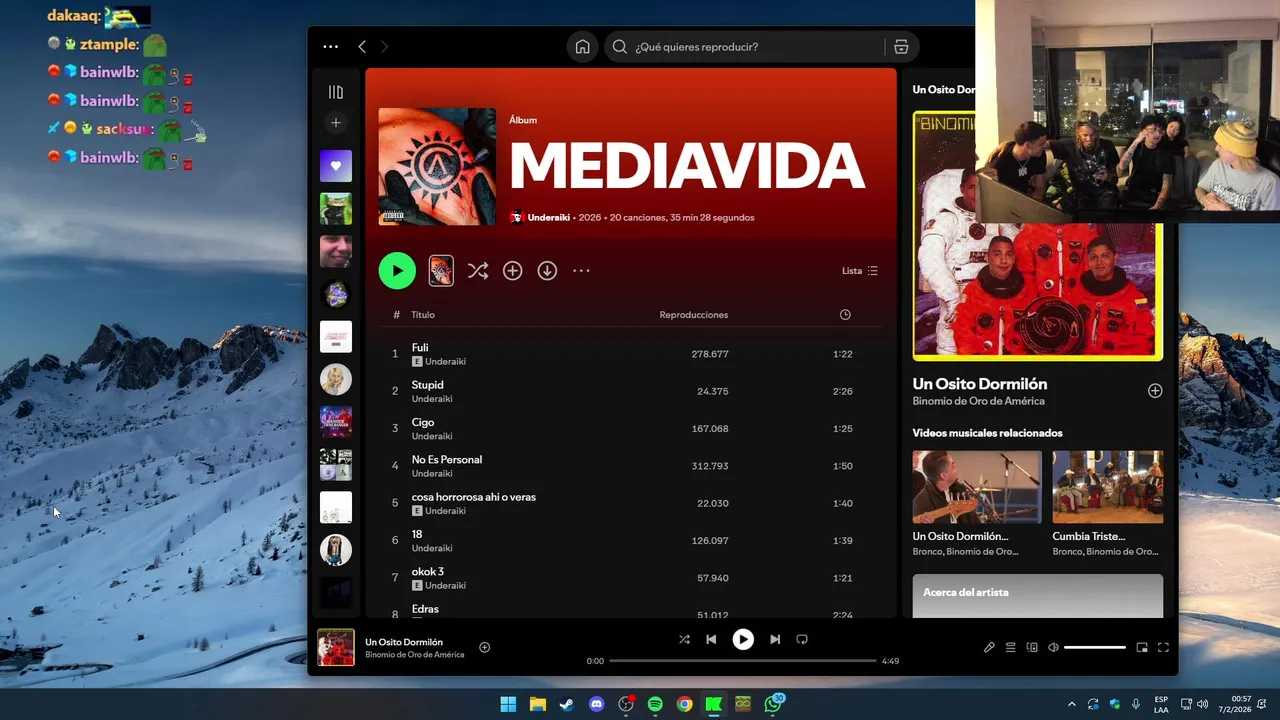Open Un Osito Dormilón title in side panel
This screenshot has width=1280, height=720.
(x=980, y=384)
